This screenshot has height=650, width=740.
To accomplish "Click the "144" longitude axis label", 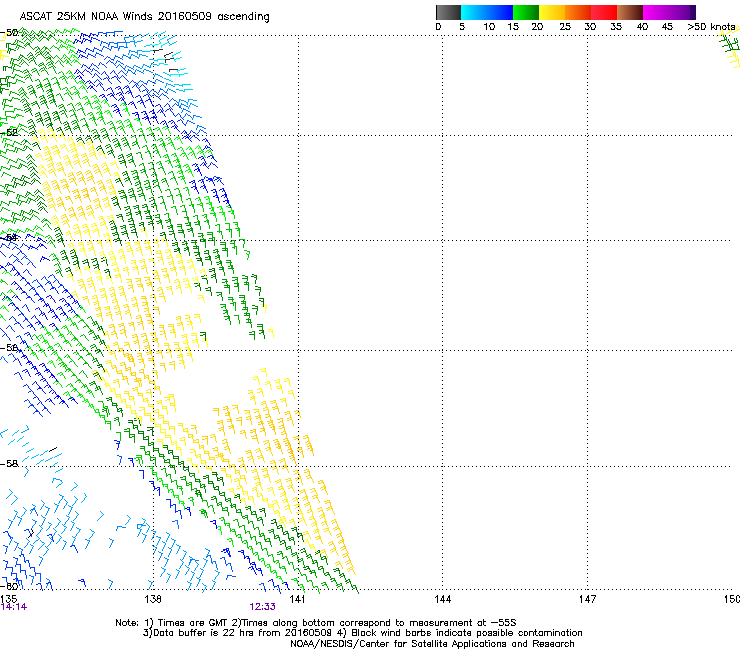I will pos(442,599).
